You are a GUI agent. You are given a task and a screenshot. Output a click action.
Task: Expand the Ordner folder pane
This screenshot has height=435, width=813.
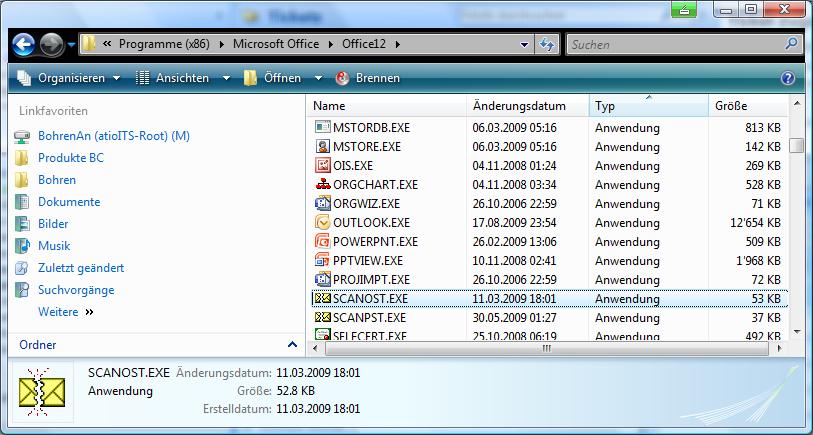[x=292, y=345]
